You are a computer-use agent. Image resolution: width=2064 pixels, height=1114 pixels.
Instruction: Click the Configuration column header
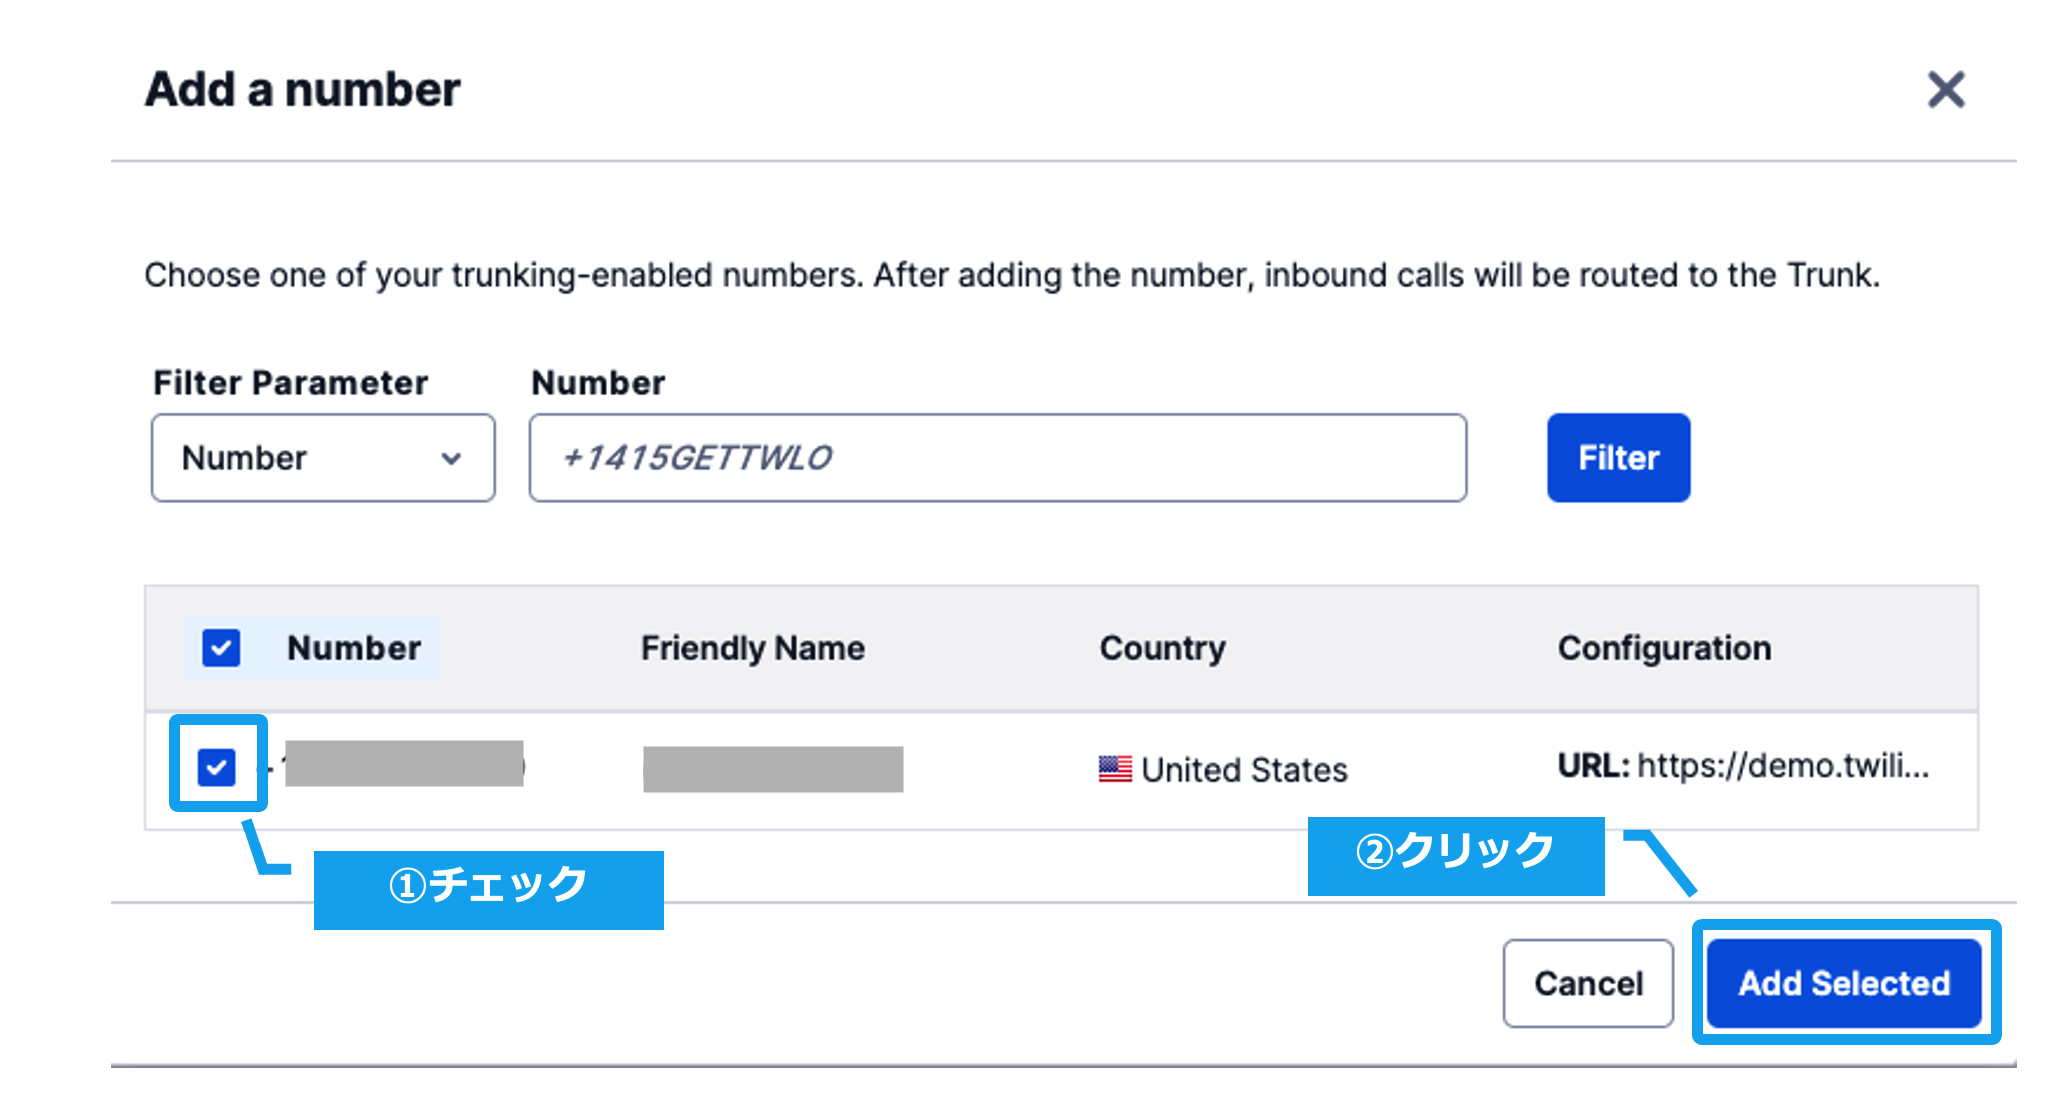[1664, 648]
